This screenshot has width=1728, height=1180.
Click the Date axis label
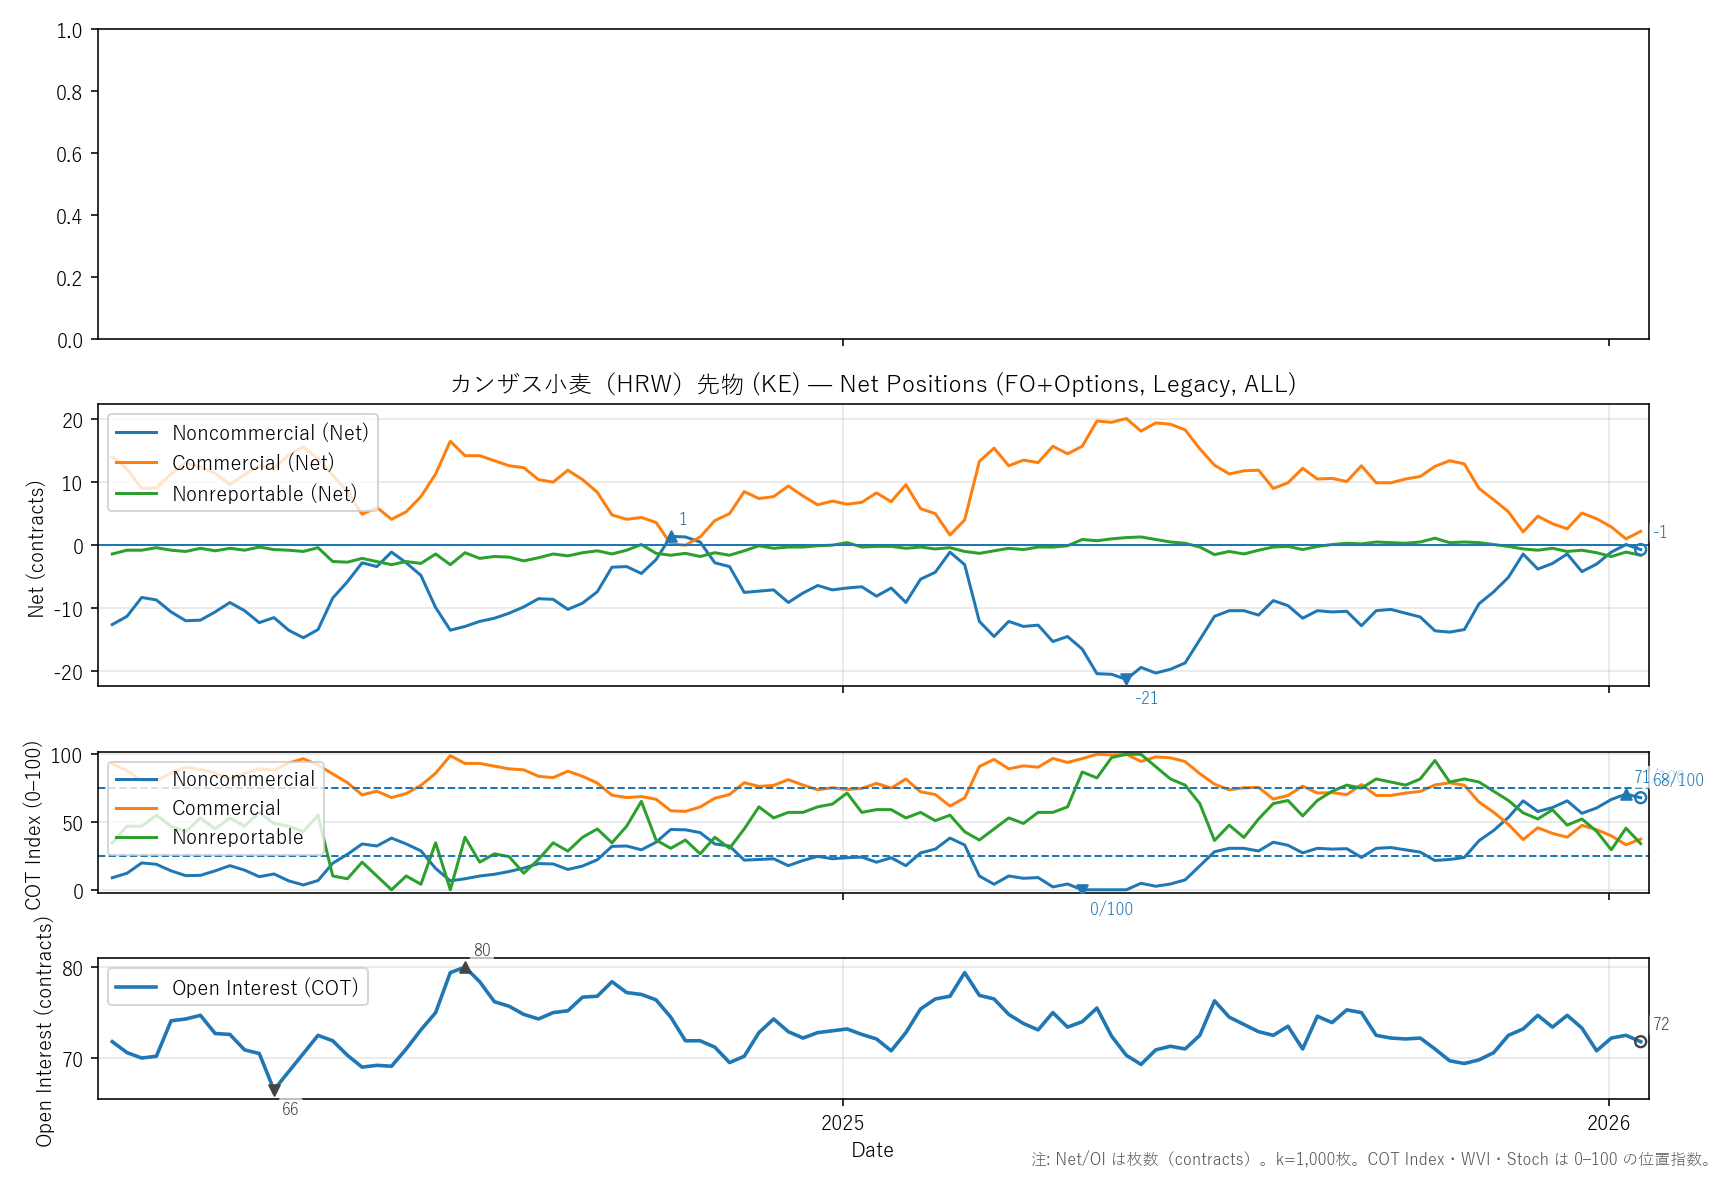tap(872, 1150)
